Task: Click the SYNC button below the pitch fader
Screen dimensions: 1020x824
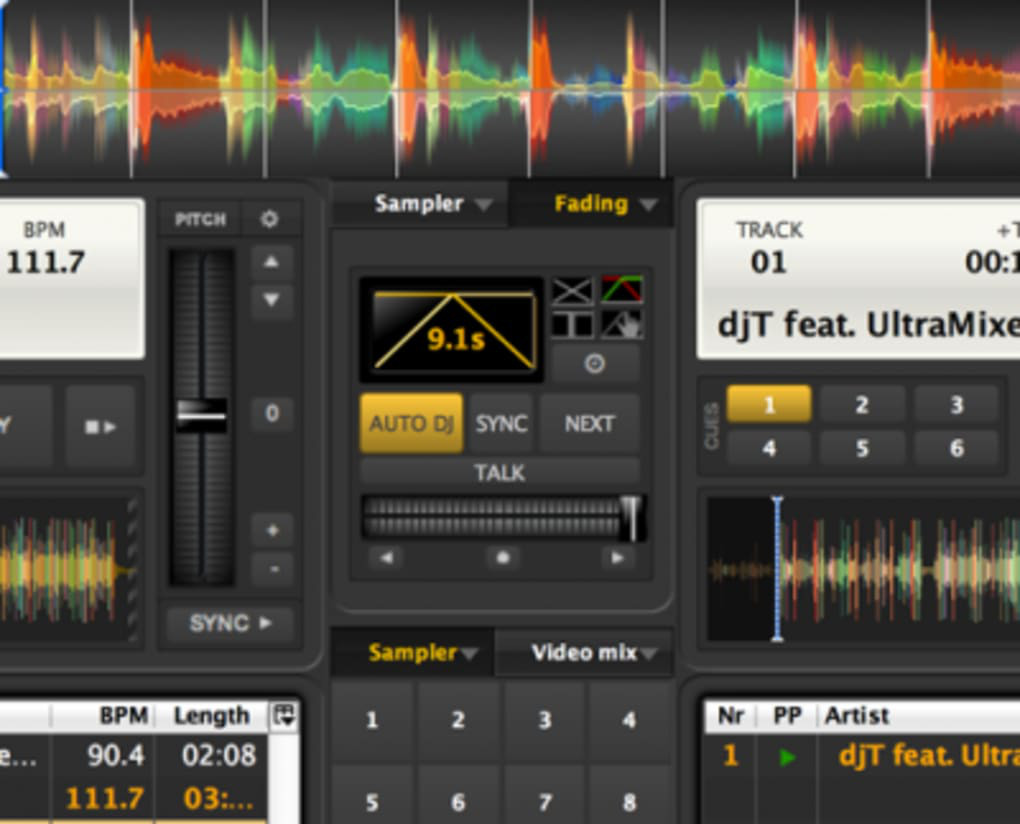Action: click(230, 623)
